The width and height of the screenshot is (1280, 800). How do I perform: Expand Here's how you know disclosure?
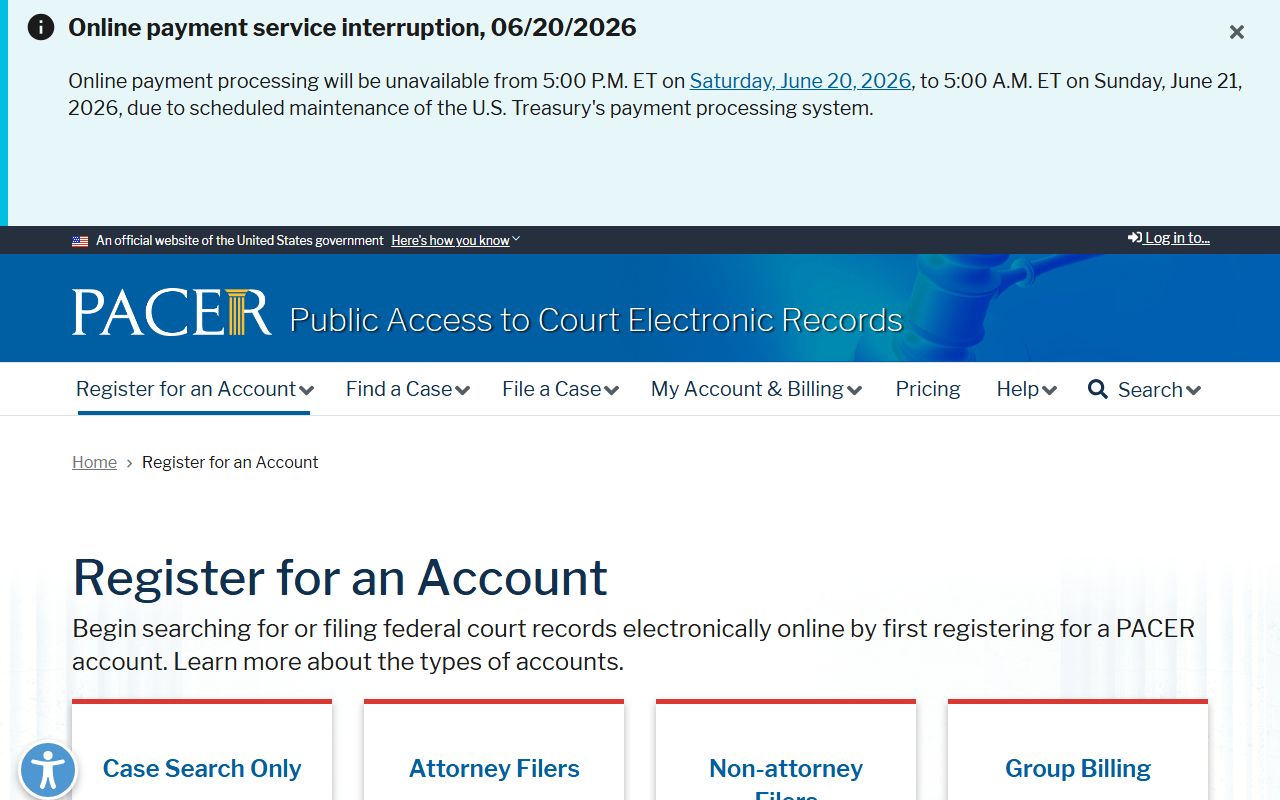[455, 241]
